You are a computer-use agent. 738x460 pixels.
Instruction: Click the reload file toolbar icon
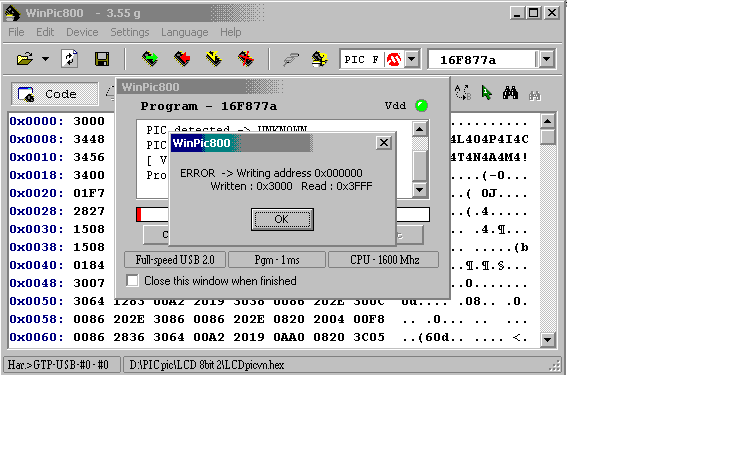point(70,59)
